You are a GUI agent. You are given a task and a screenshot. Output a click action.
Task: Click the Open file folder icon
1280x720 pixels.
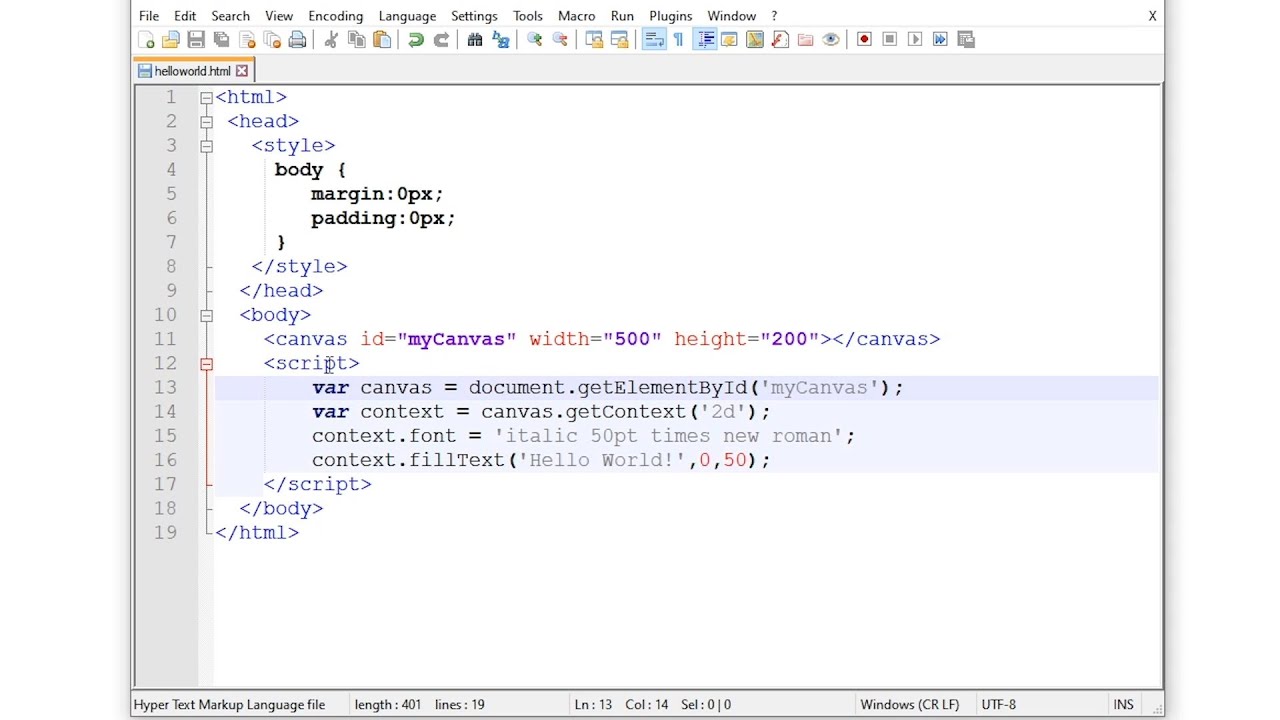[171, 39]
